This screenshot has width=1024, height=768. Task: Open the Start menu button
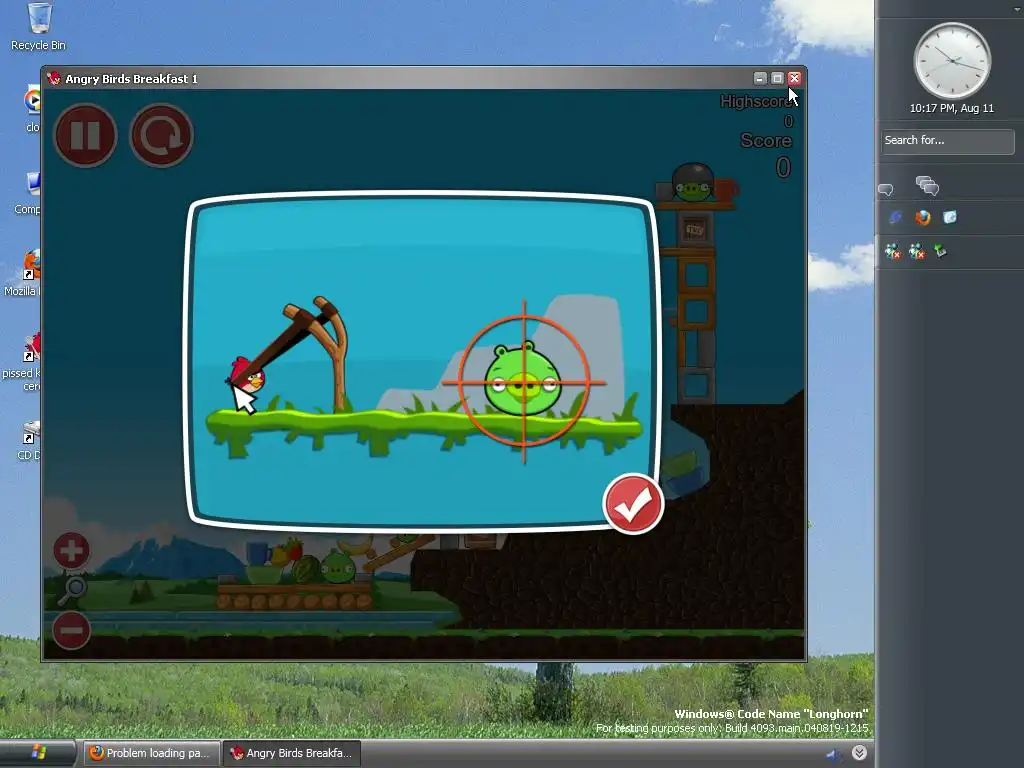click(38, 753)
